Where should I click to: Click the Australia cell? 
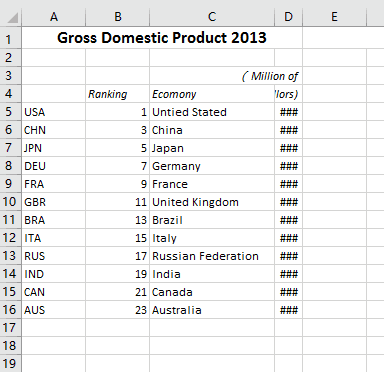[212, 310]
